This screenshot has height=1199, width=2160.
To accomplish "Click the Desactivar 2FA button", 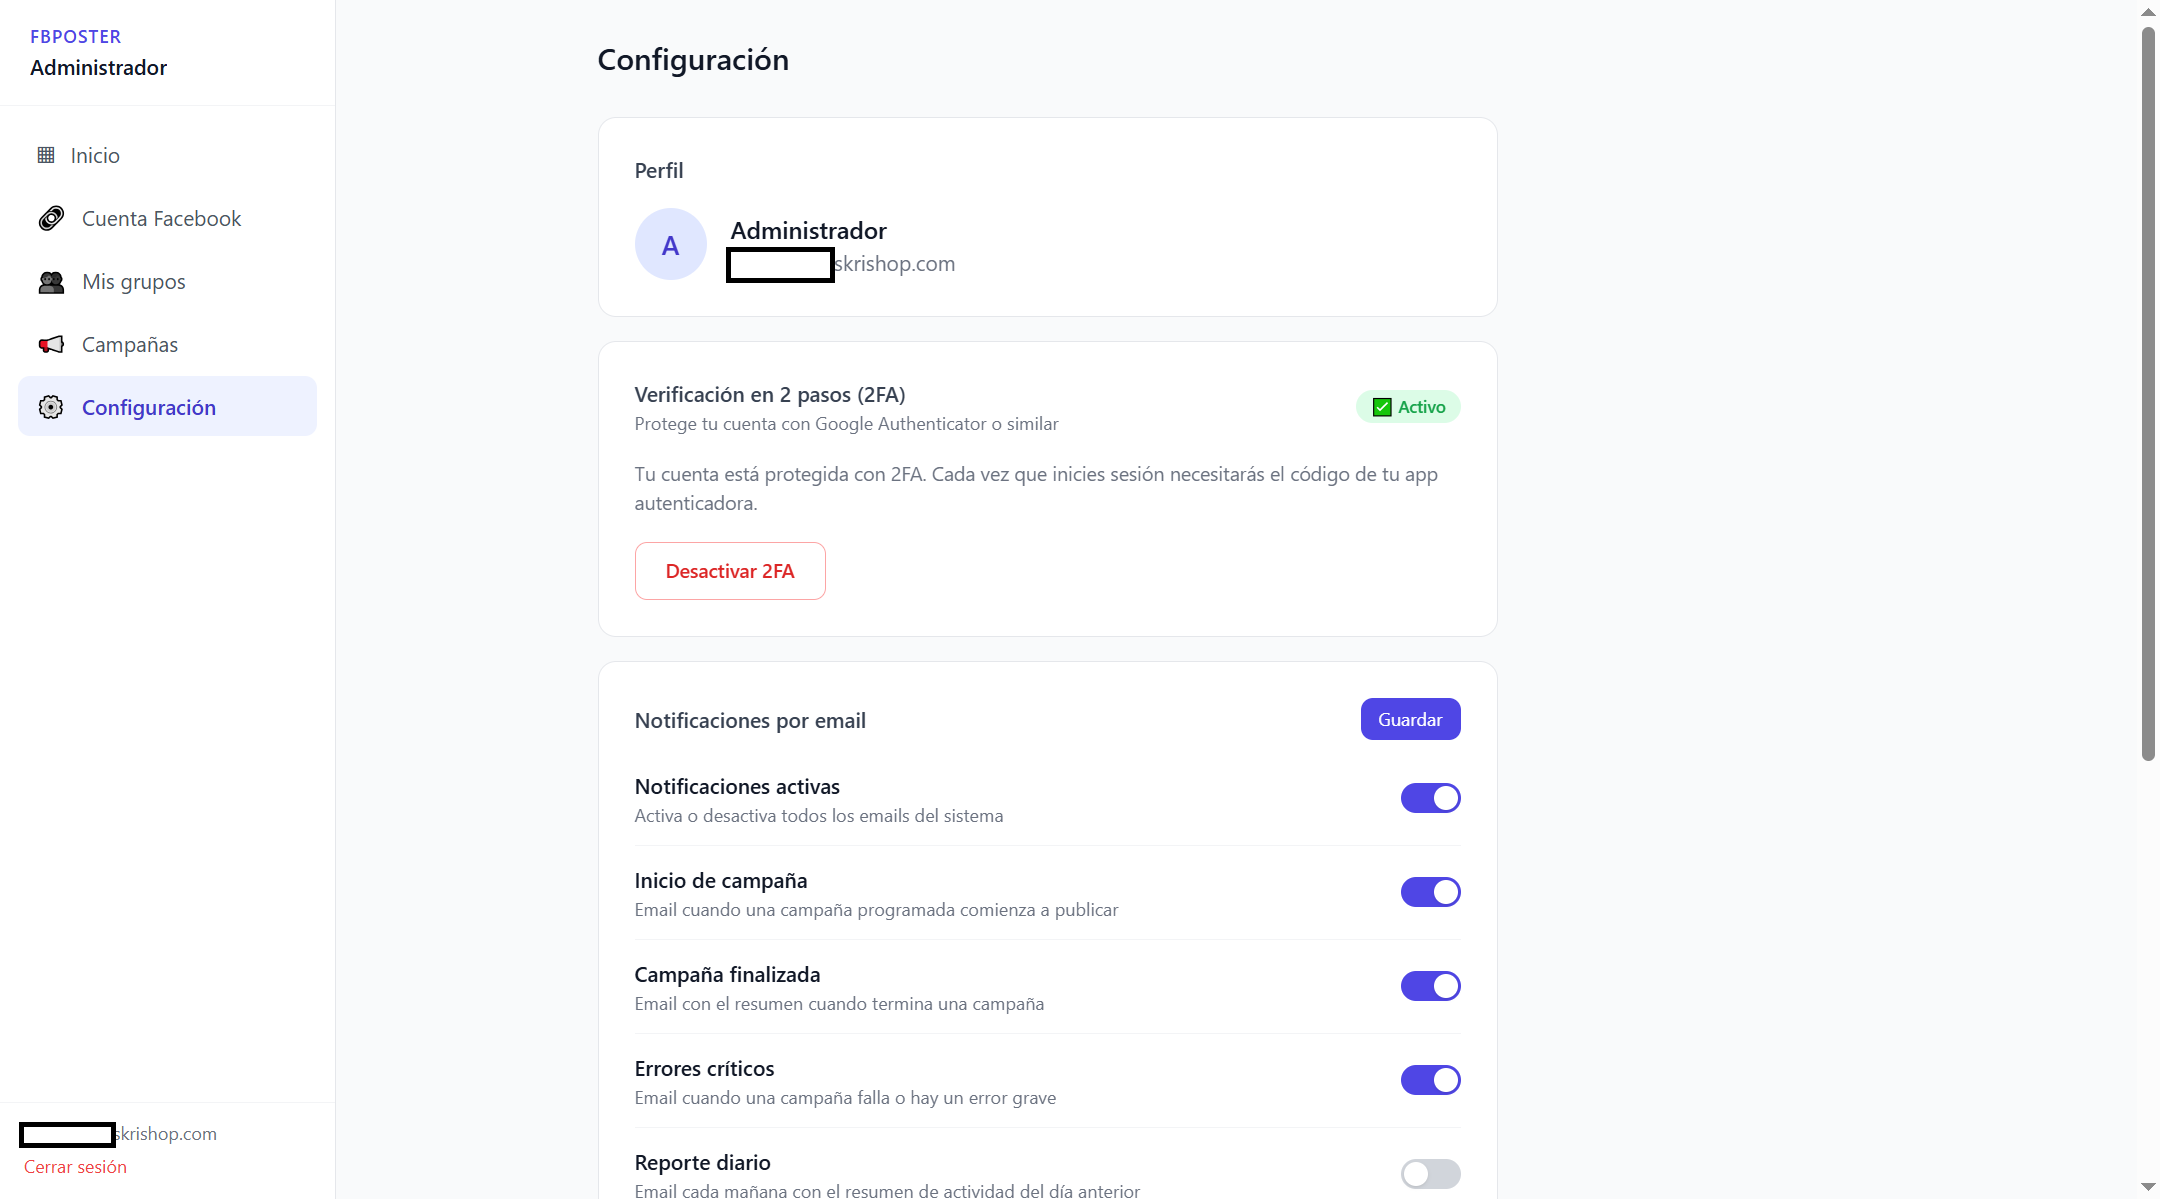I will [730, 571].
